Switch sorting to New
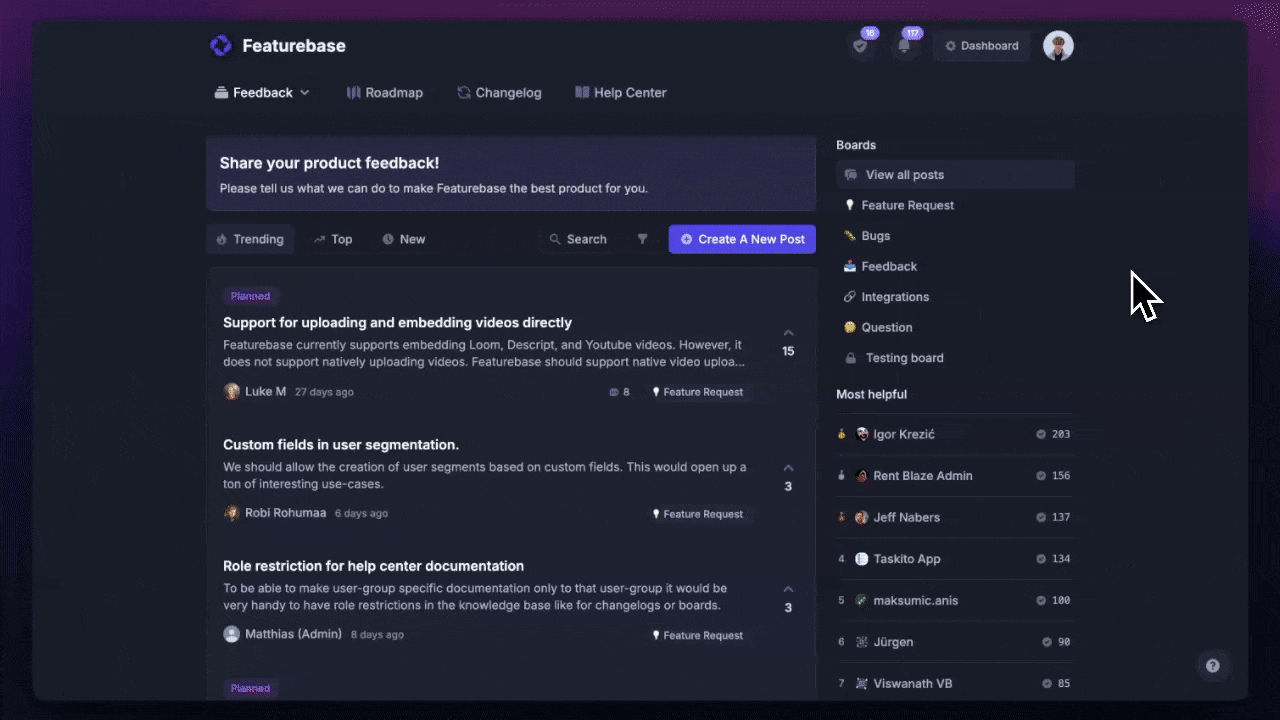 (x=404, y=239)
